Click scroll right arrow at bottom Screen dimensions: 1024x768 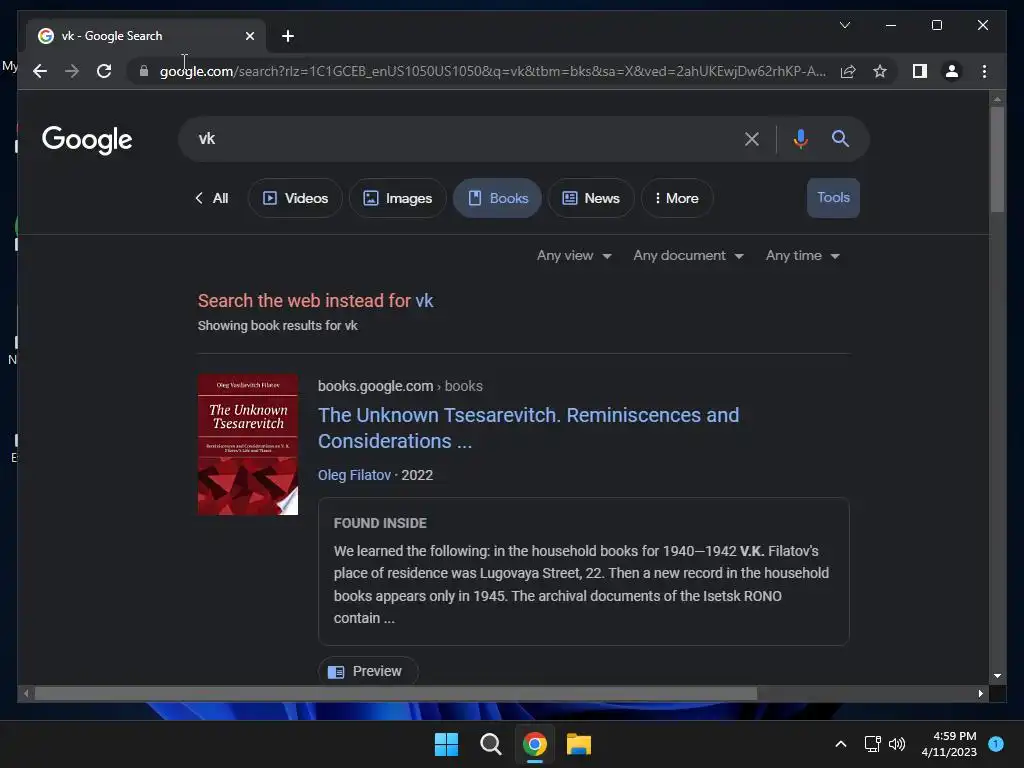point(980,694)
